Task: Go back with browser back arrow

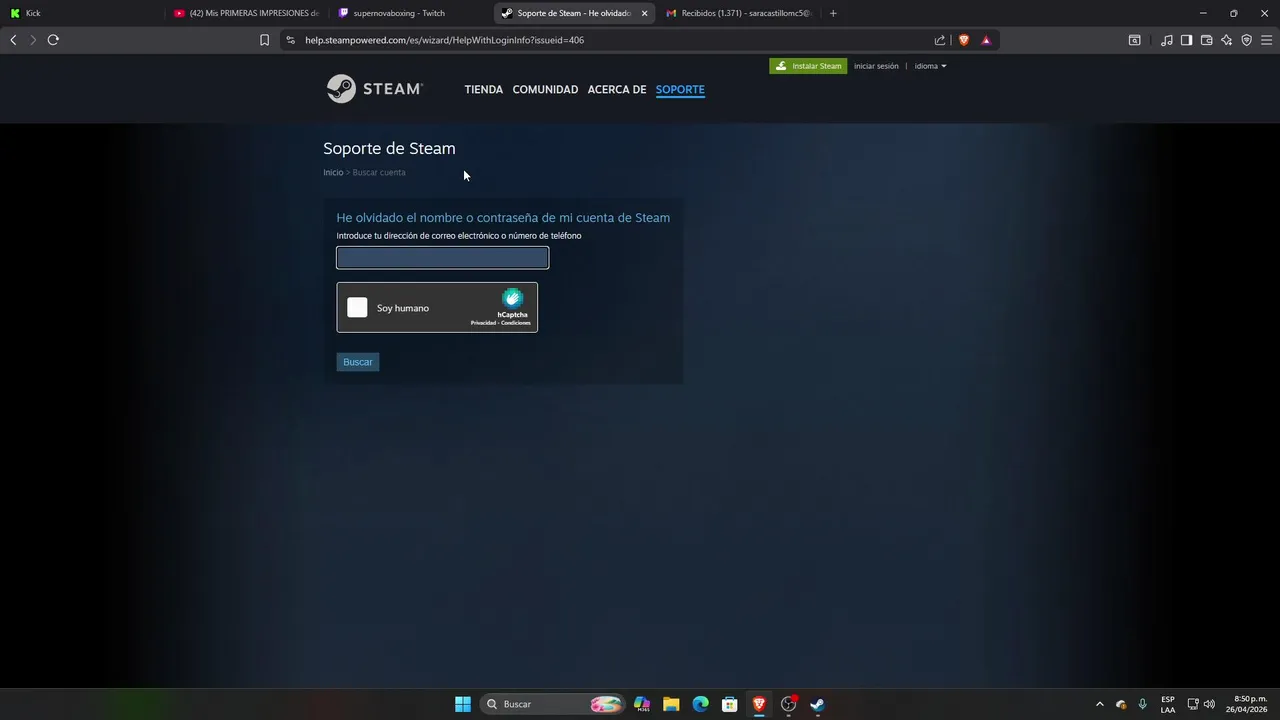Action: tap(13, 40)
